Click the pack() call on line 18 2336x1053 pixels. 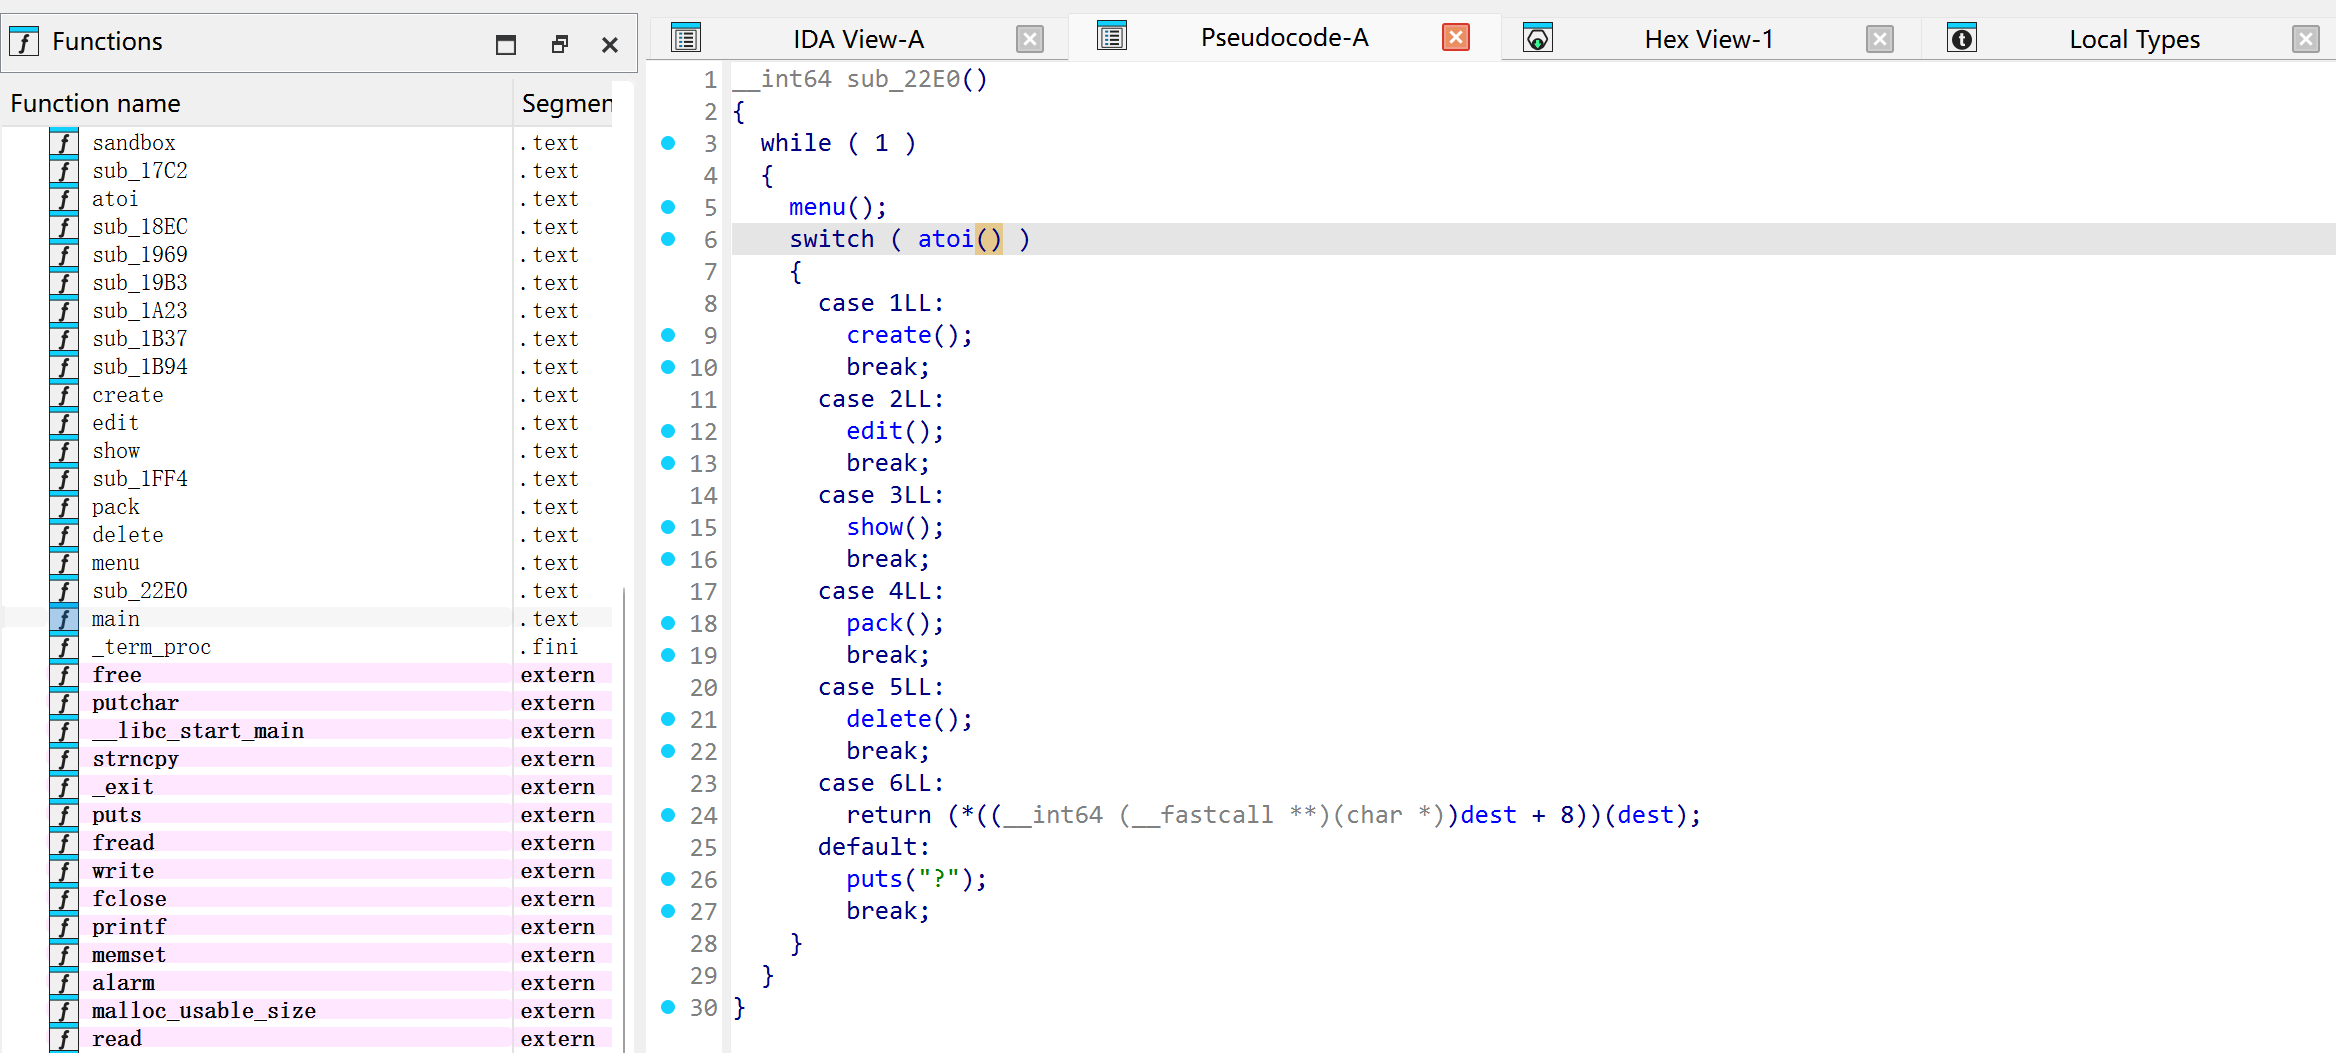[895, 623]
